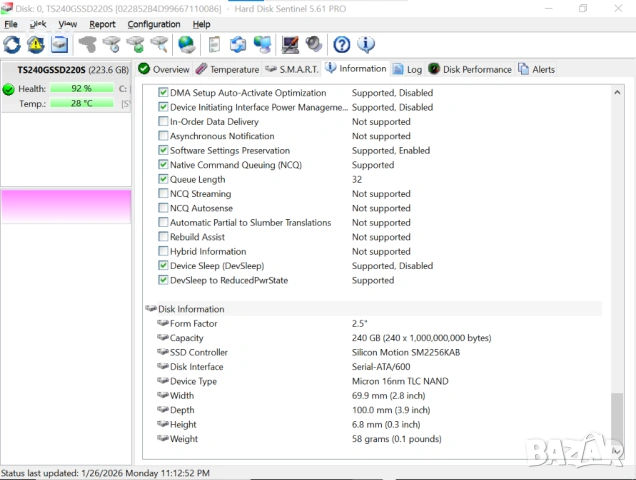Click the speaker icon in toolbar
This screenshot has height=480, width=636.
(314, 44)
